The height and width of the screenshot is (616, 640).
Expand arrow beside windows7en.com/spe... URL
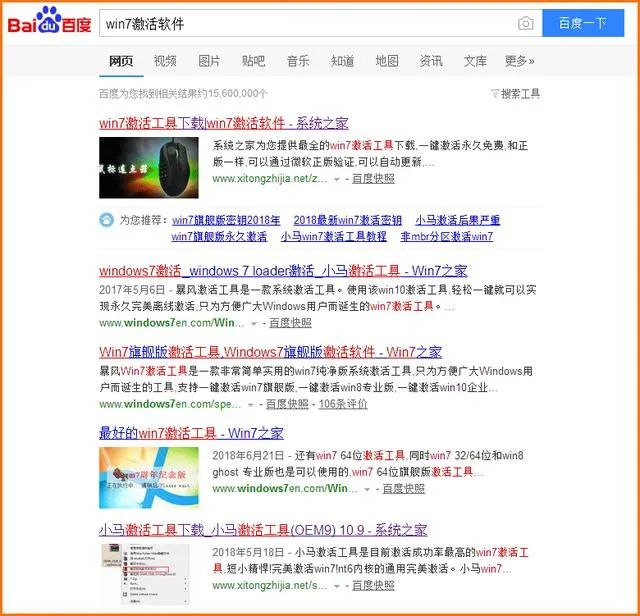(x=251, y=405)
